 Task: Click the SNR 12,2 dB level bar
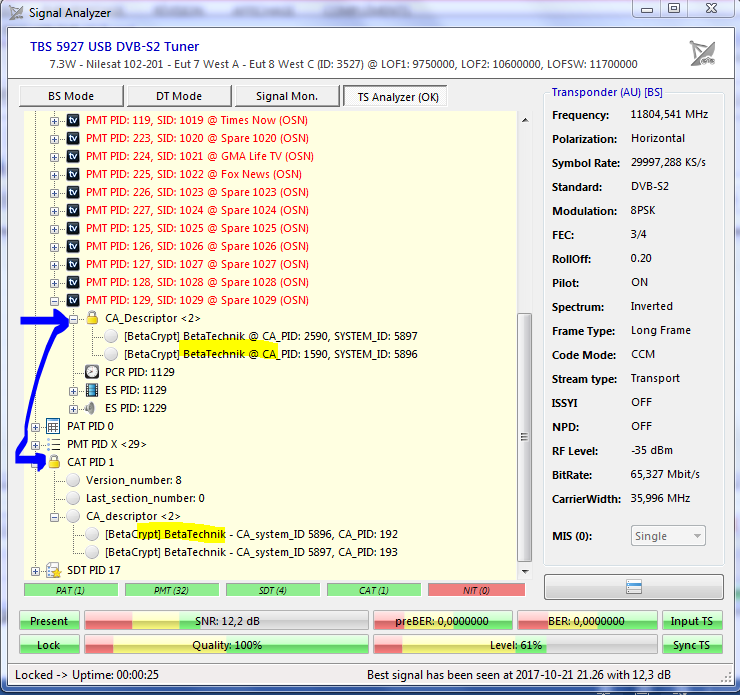pos(226,621)
